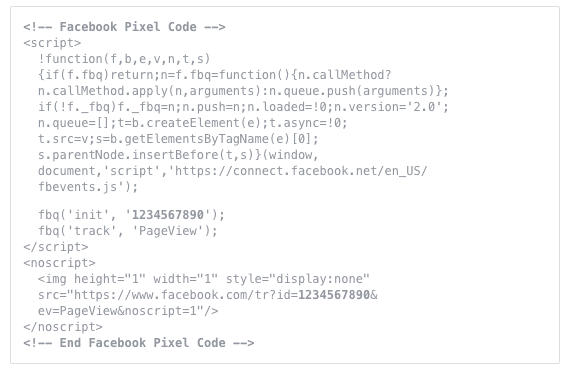Image resolution: width=577 pixels, height=378 pixels.
Task: Click the End Facebook Pixel Code comment
Action: [x=139, y=343]
